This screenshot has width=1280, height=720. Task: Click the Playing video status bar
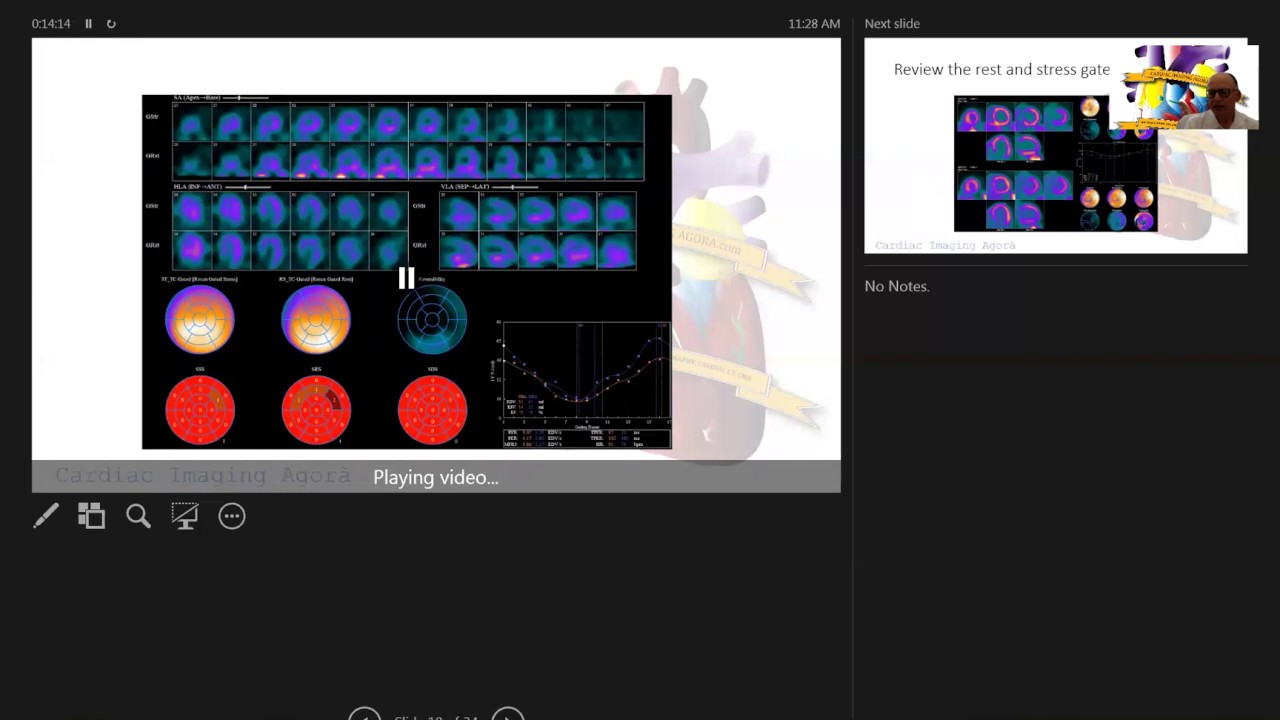coord(436,477)
